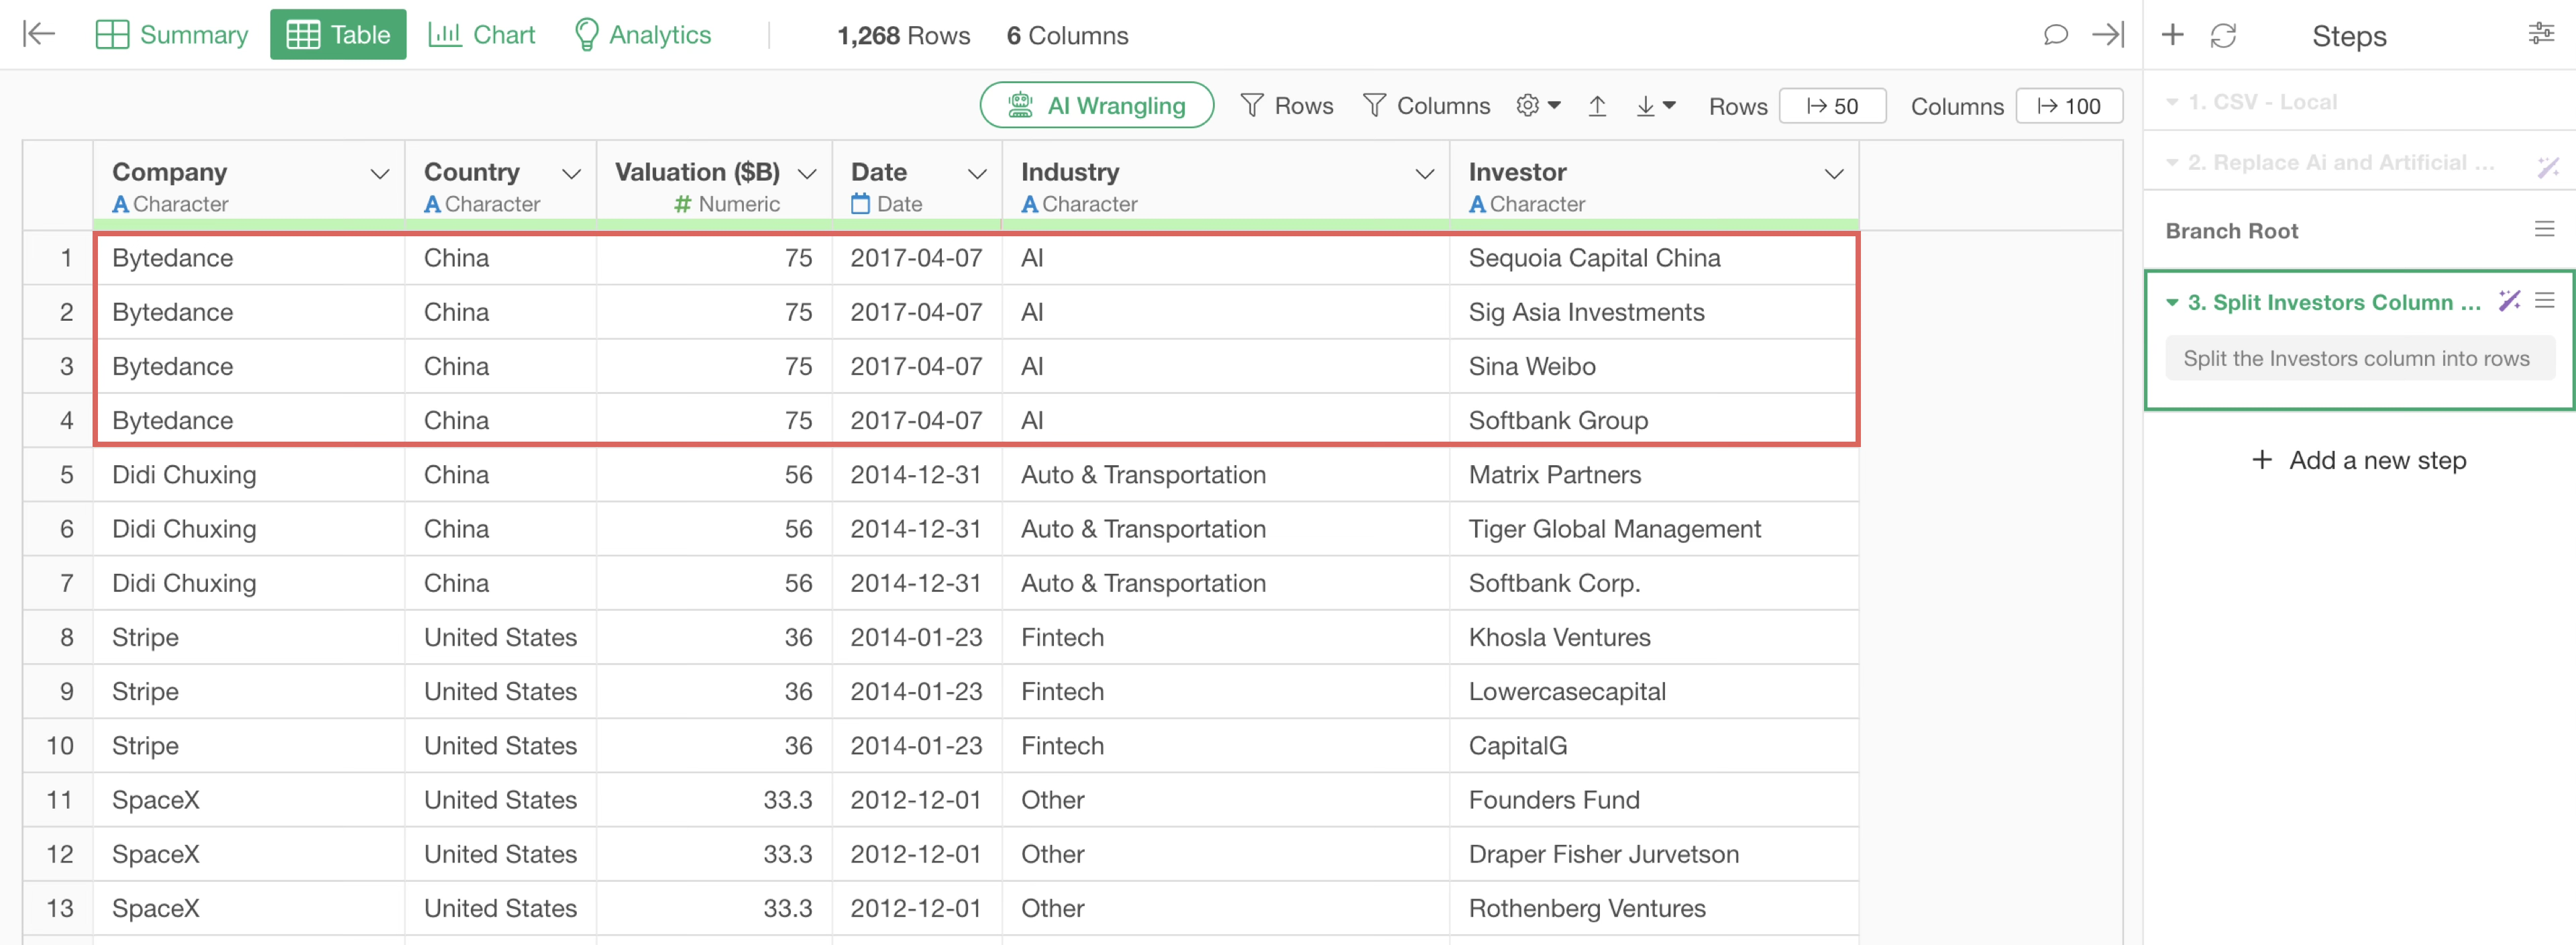2576x945 pixels.
Task: Collapse the left panel with the arrow icon
Action: (x=38, y=34)
